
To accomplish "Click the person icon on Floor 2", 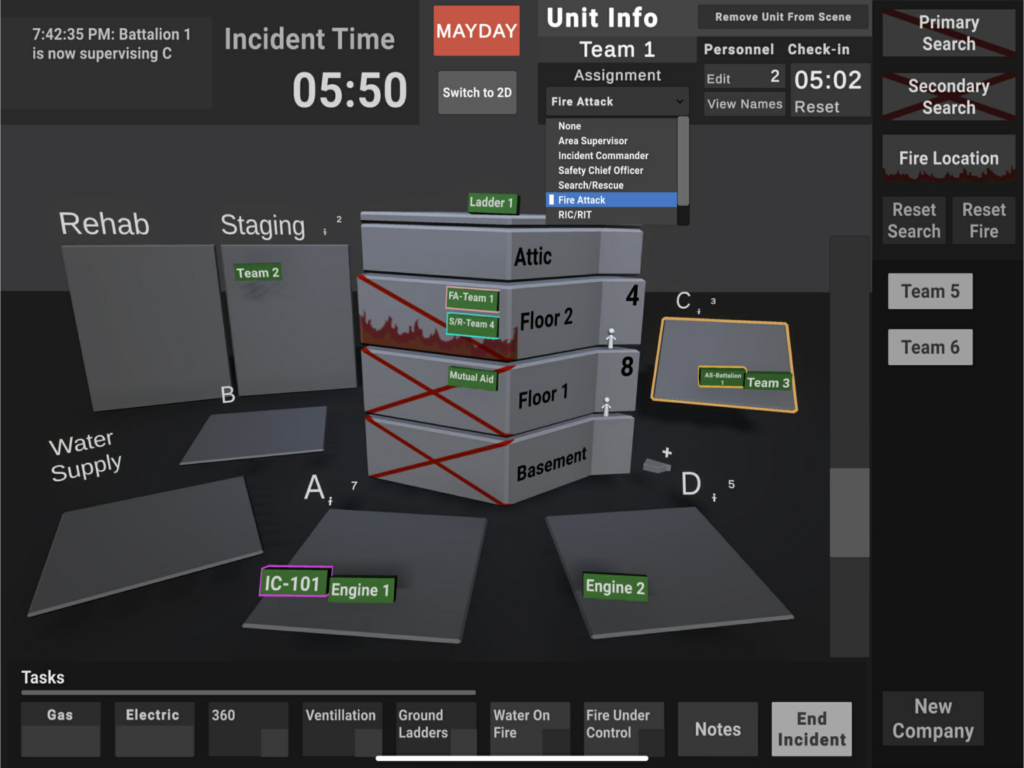I will pyautogui.click(x=610, y=338).
